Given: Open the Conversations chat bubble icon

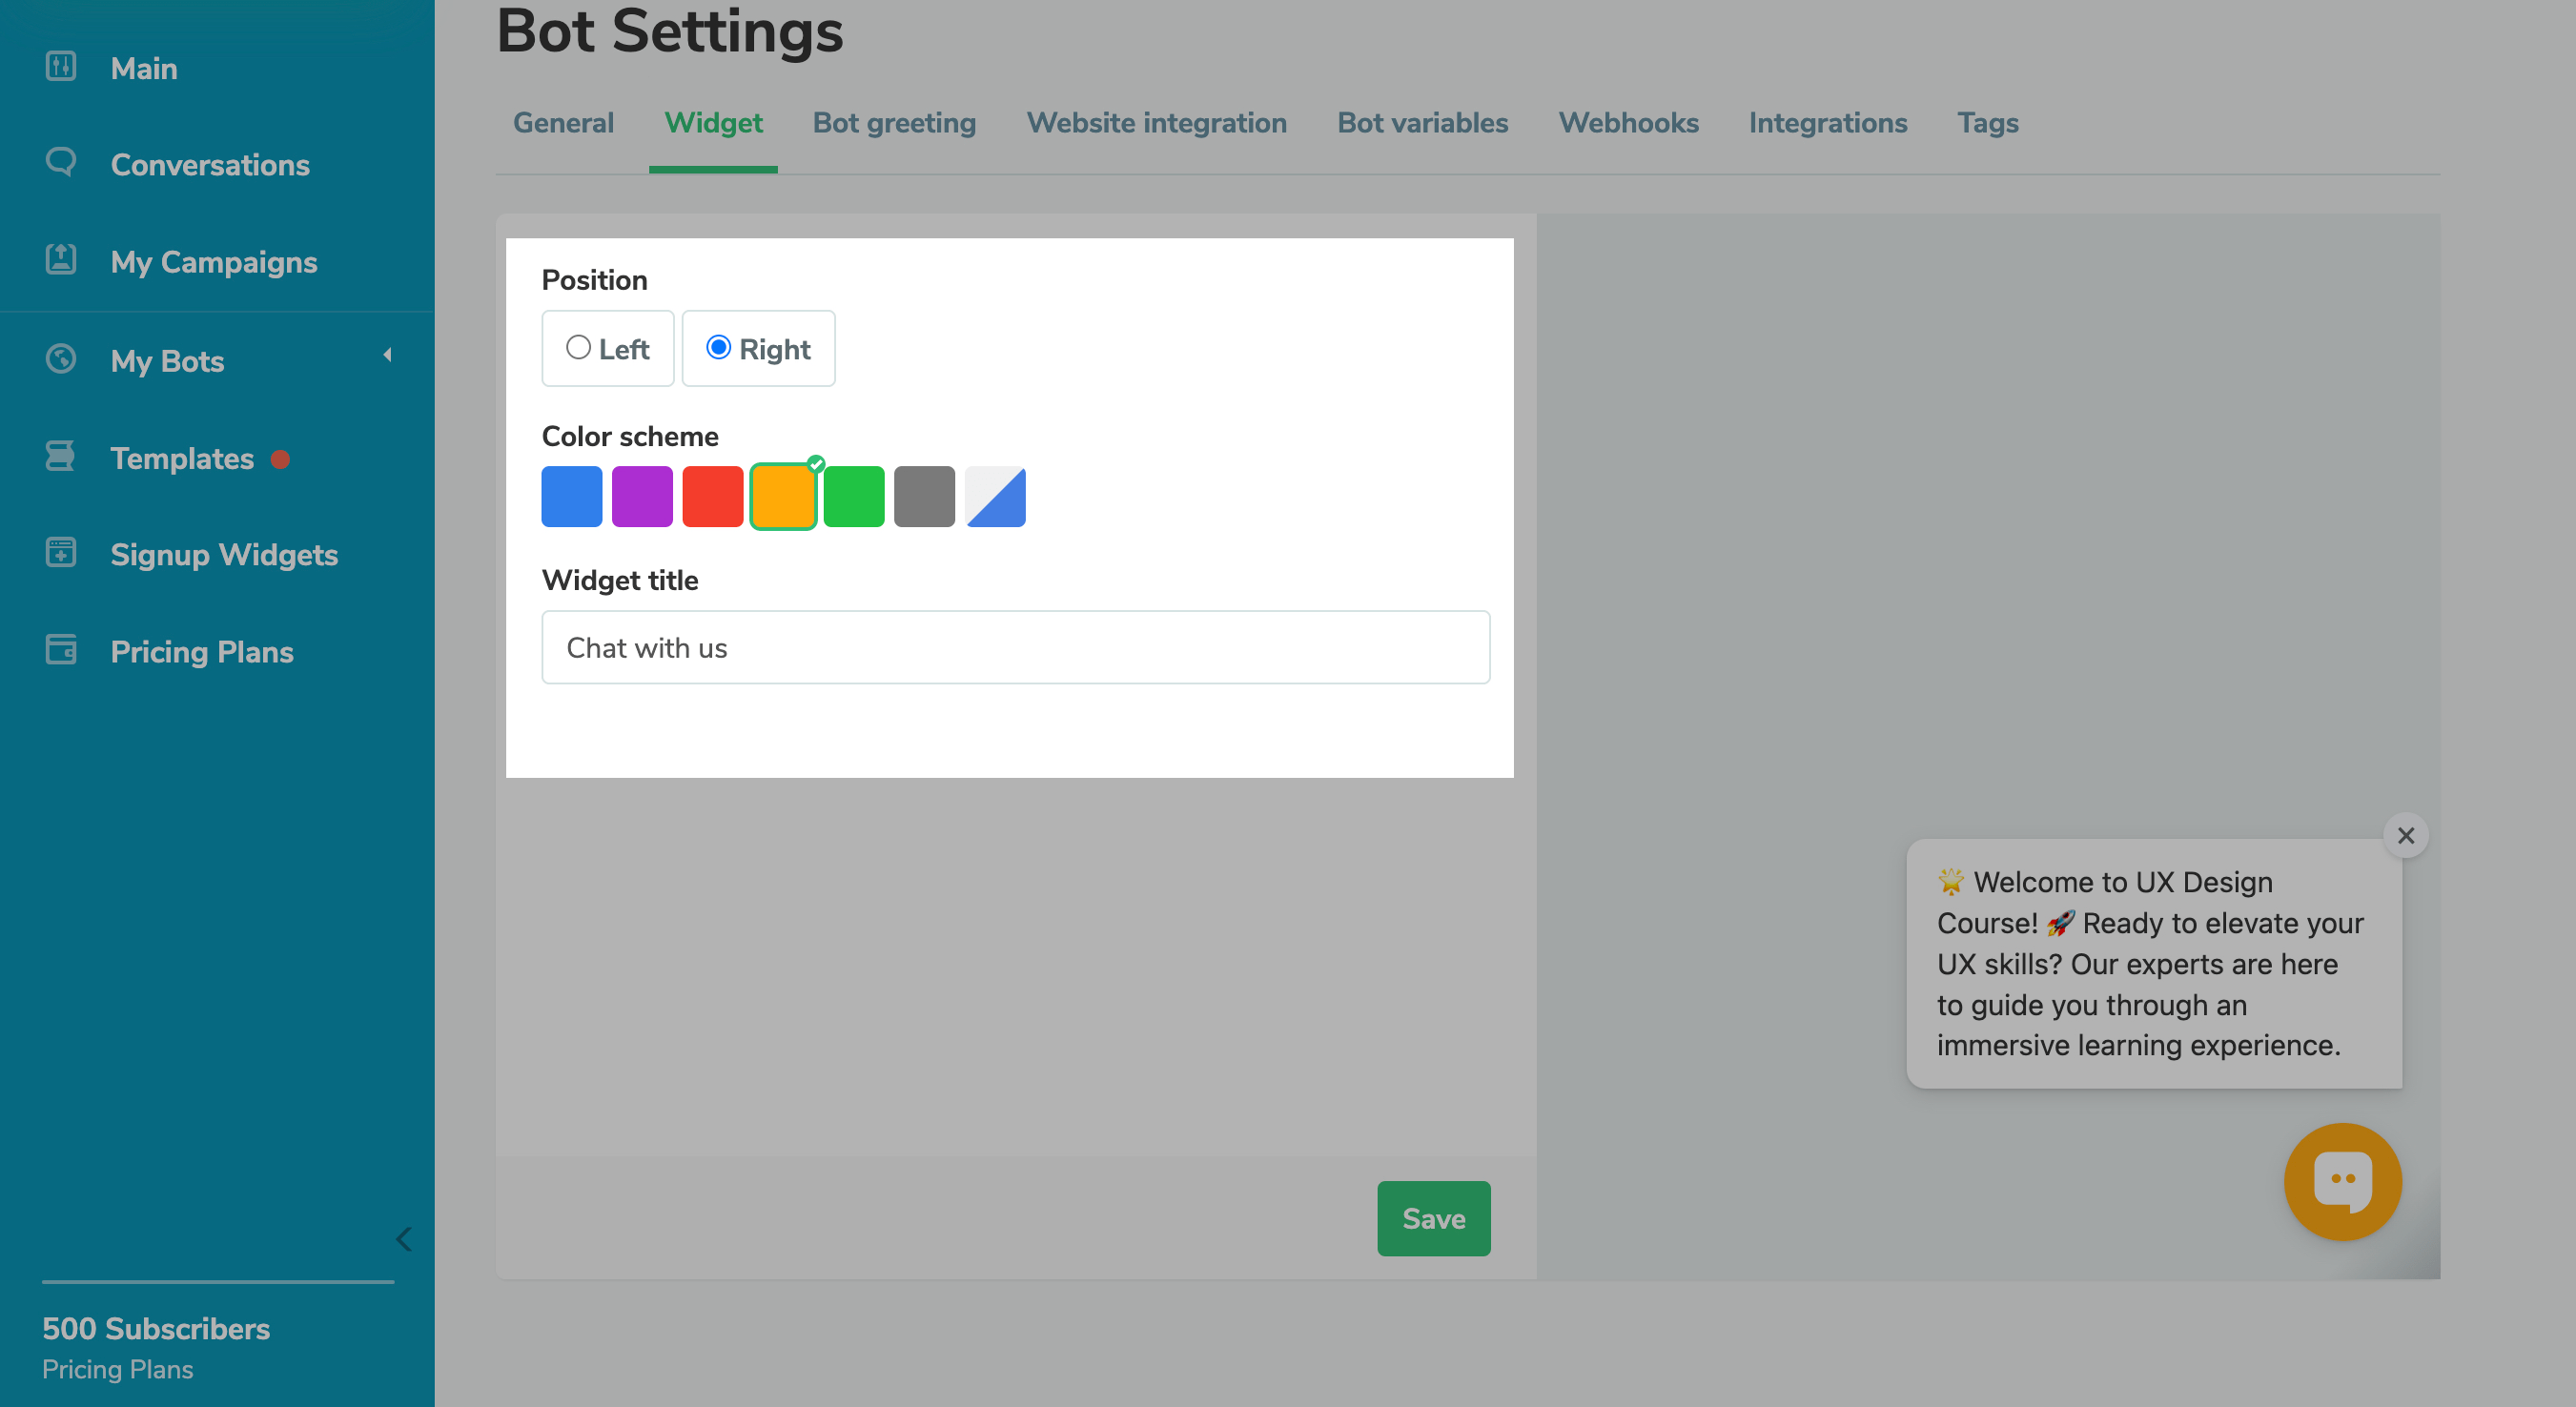Looking at the screenshot, I should [x=61, y=162].
